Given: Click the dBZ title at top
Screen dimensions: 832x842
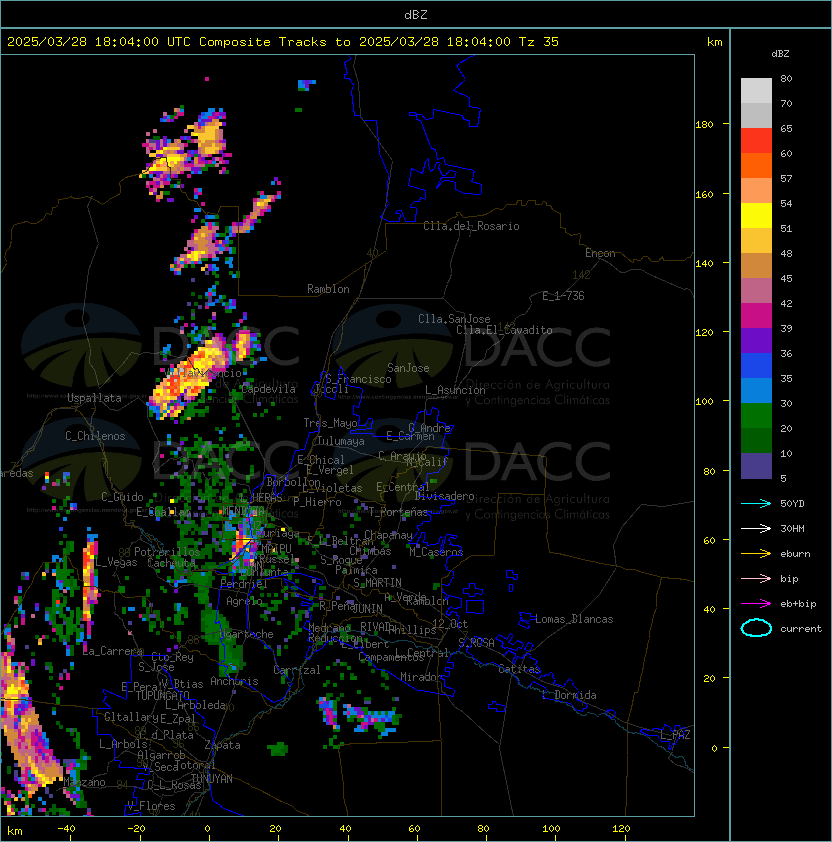Looking at the screenshot, I should (416, 15).
